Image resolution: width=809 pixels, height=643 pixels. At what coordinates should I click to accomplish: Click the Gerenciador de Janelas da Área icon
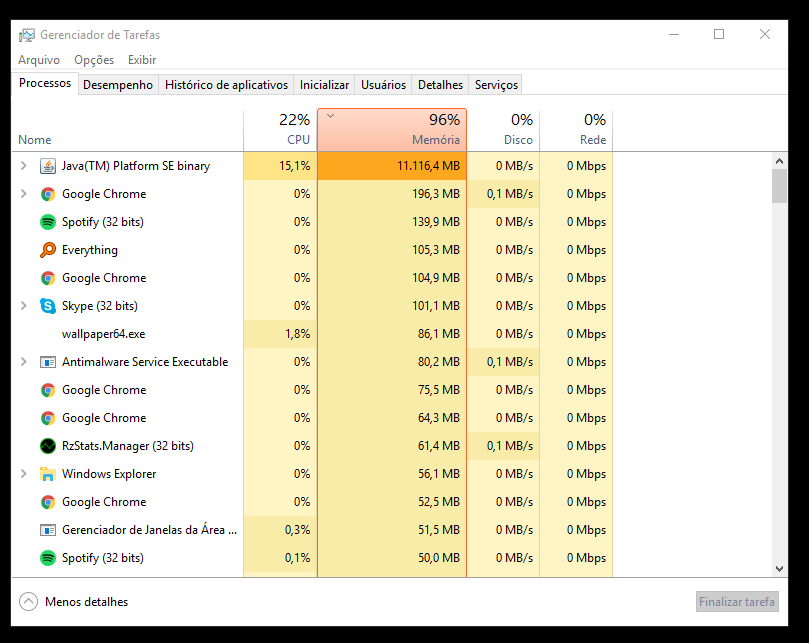(48, 530)
